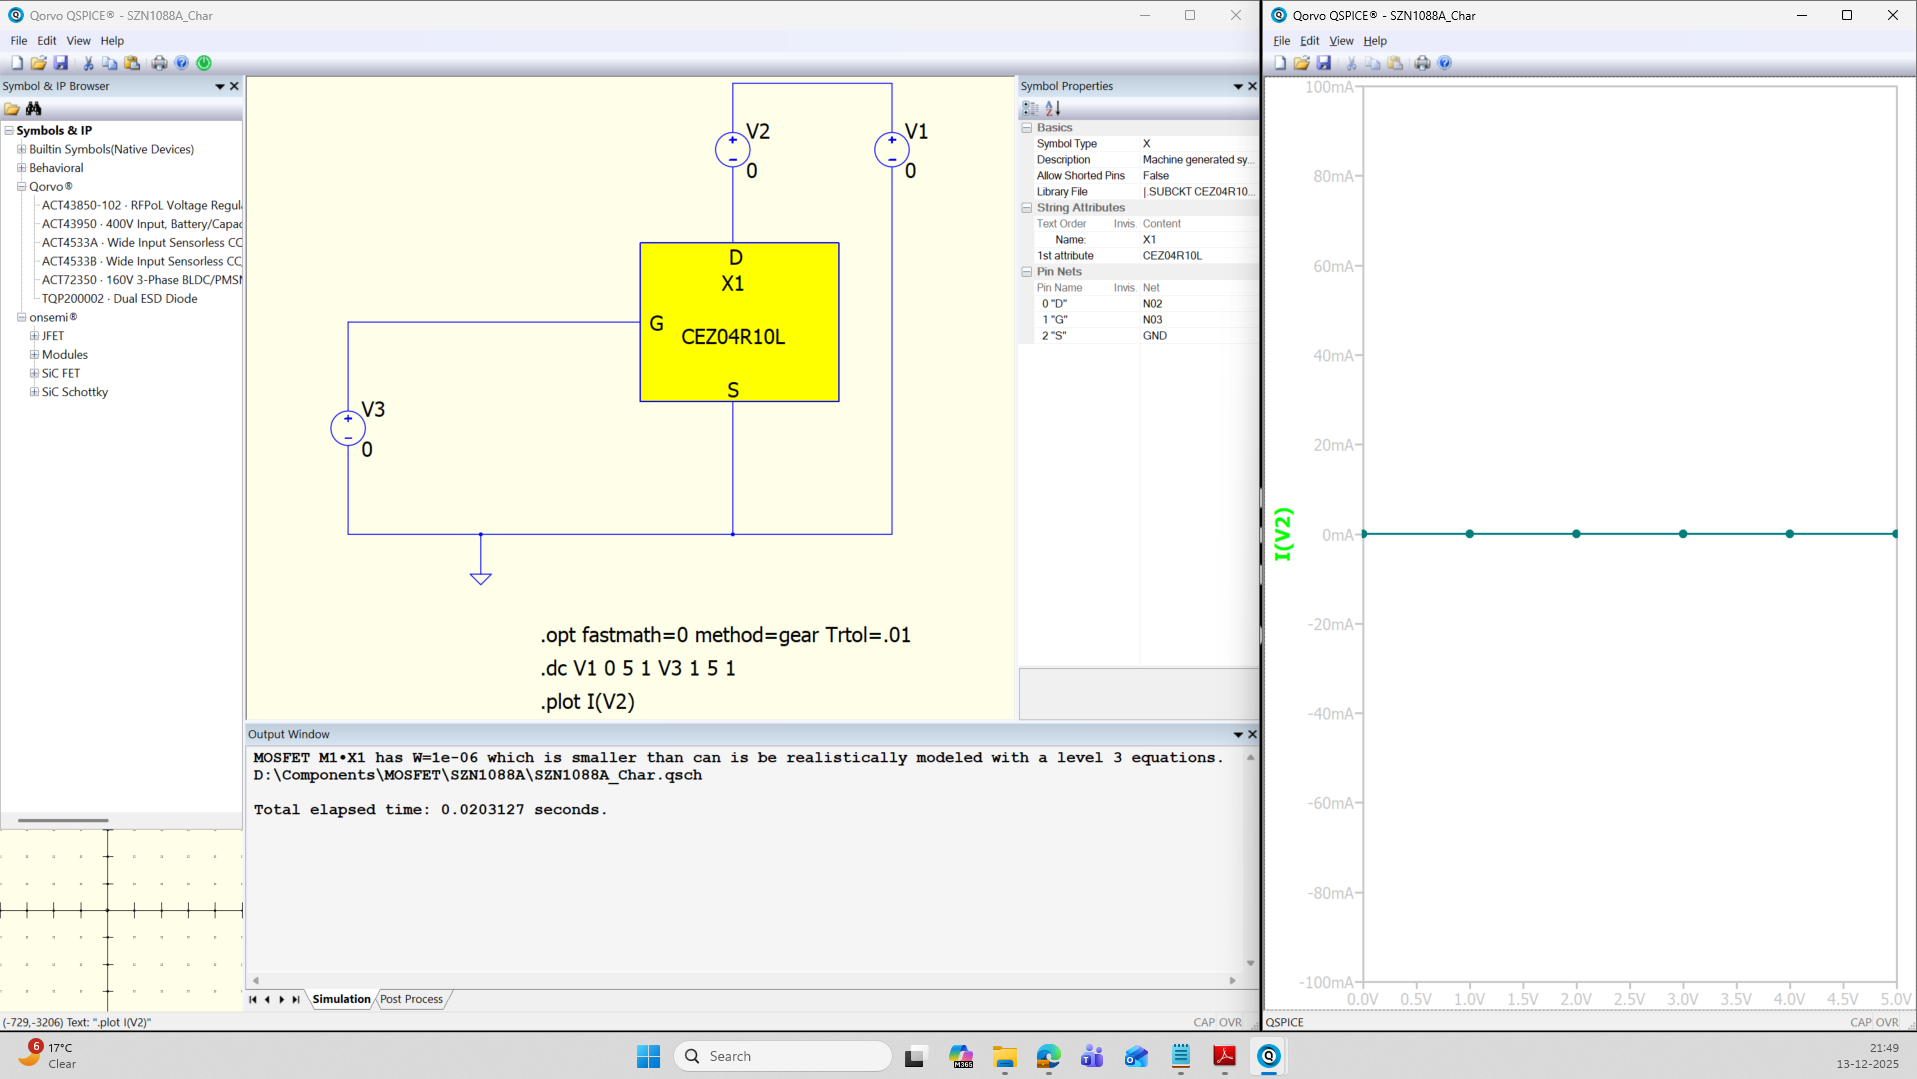Click the alphabetical sort icon in Symbol Properties
This screenshot has height=1079, width=1917.
(x=1053, y=108)
